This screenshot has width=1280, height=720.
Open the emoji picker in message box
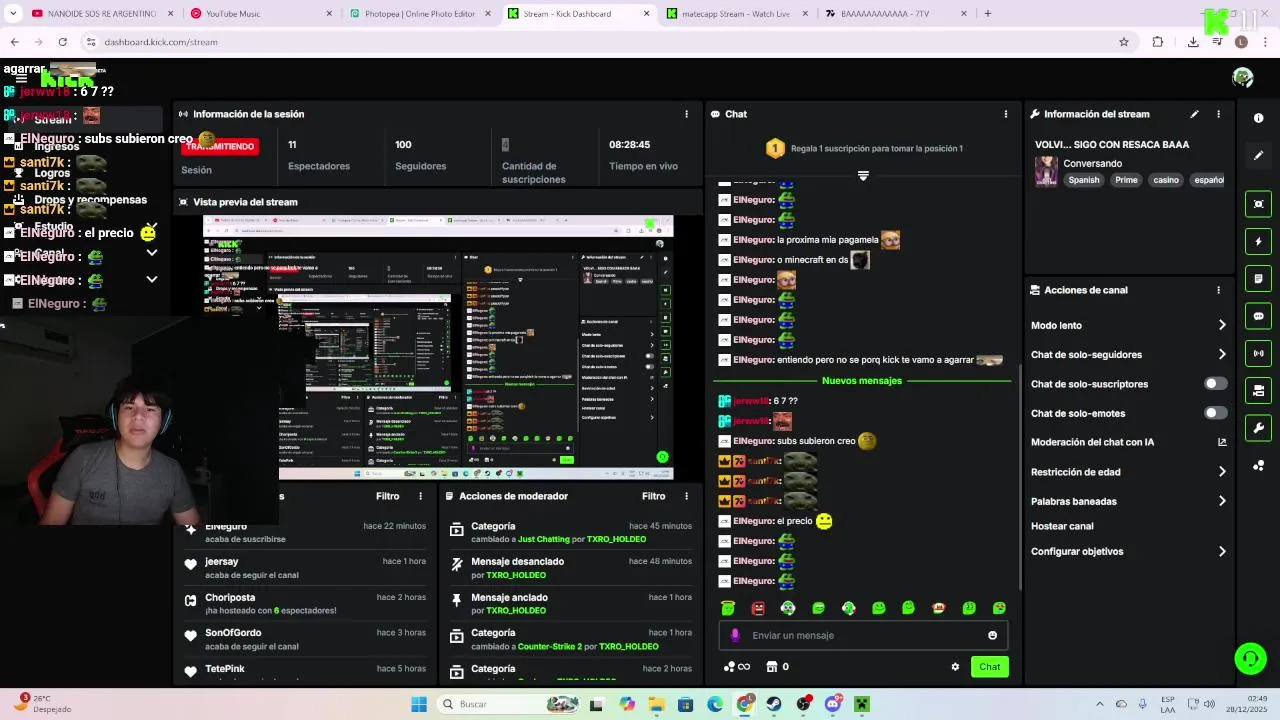click(x=992, y=635)
